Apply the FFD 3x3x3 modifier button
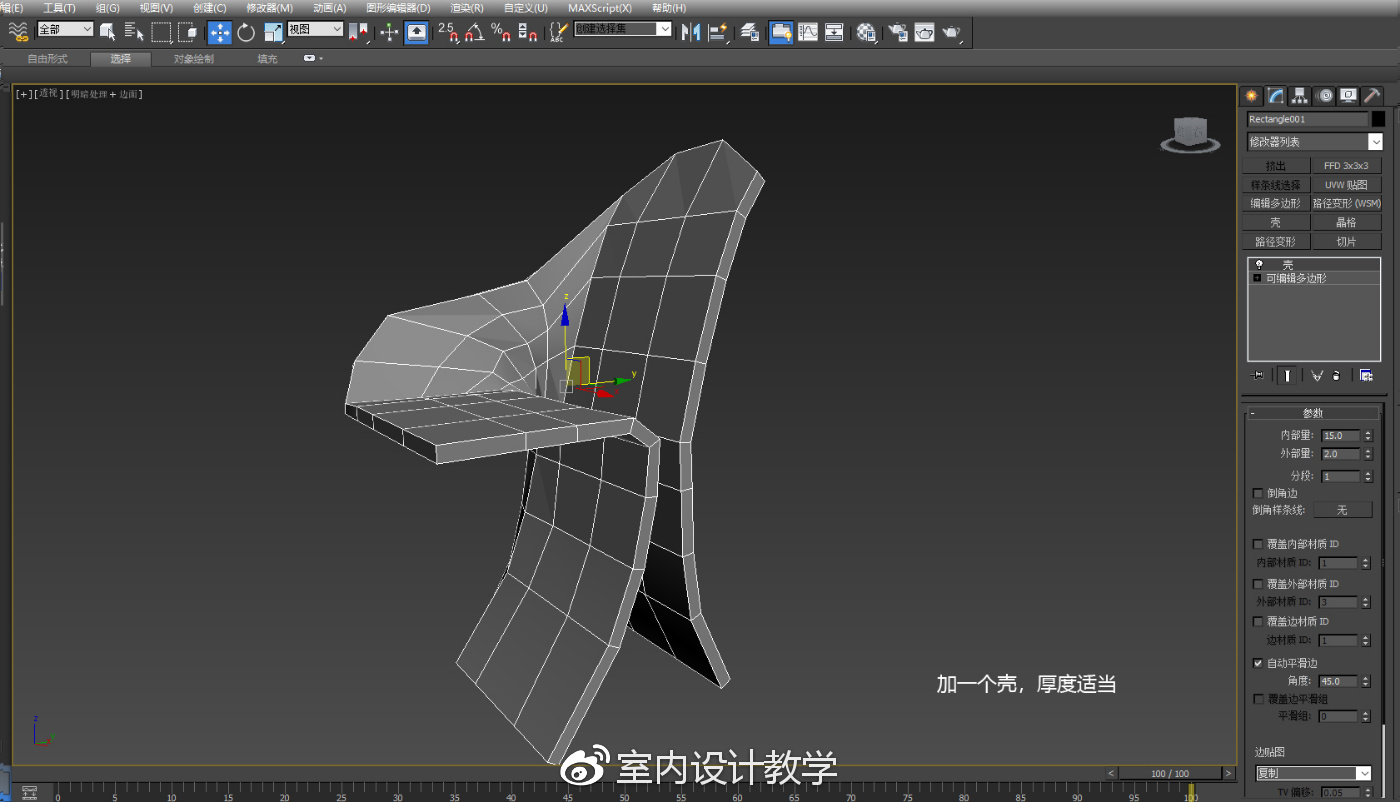Screen dimensions: 1400x802 pos(1347,164)
